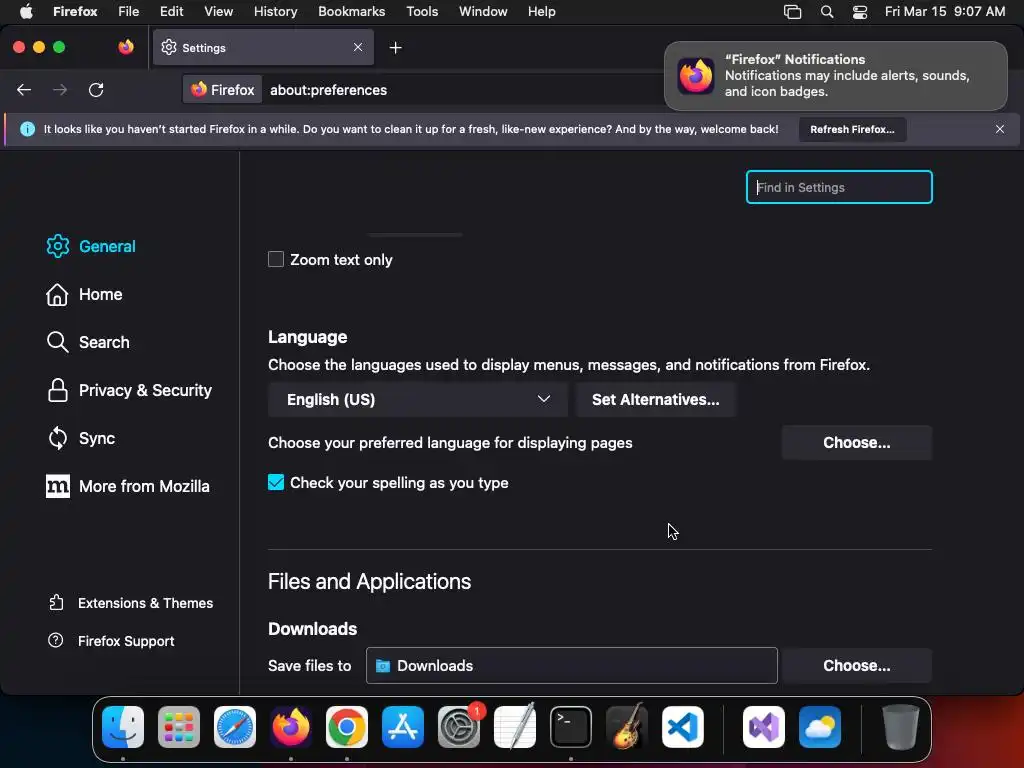1024x768 pixels.
Task: Click Refresh Firefox... button
Action: coord(852,129)
